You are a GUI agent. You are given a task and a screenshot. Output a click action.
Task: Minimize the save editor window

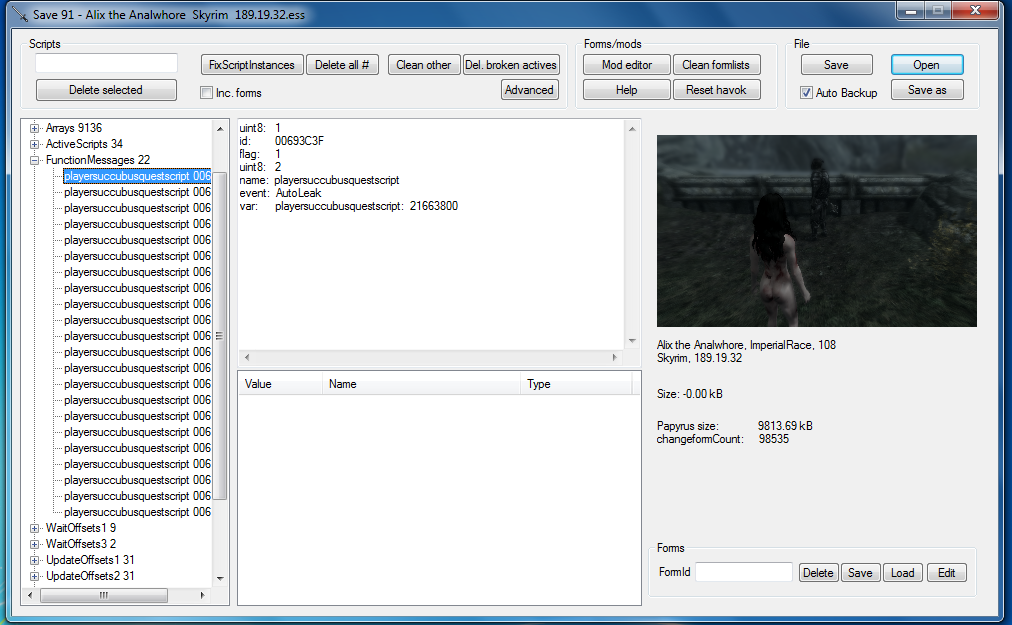coord(911,11)
